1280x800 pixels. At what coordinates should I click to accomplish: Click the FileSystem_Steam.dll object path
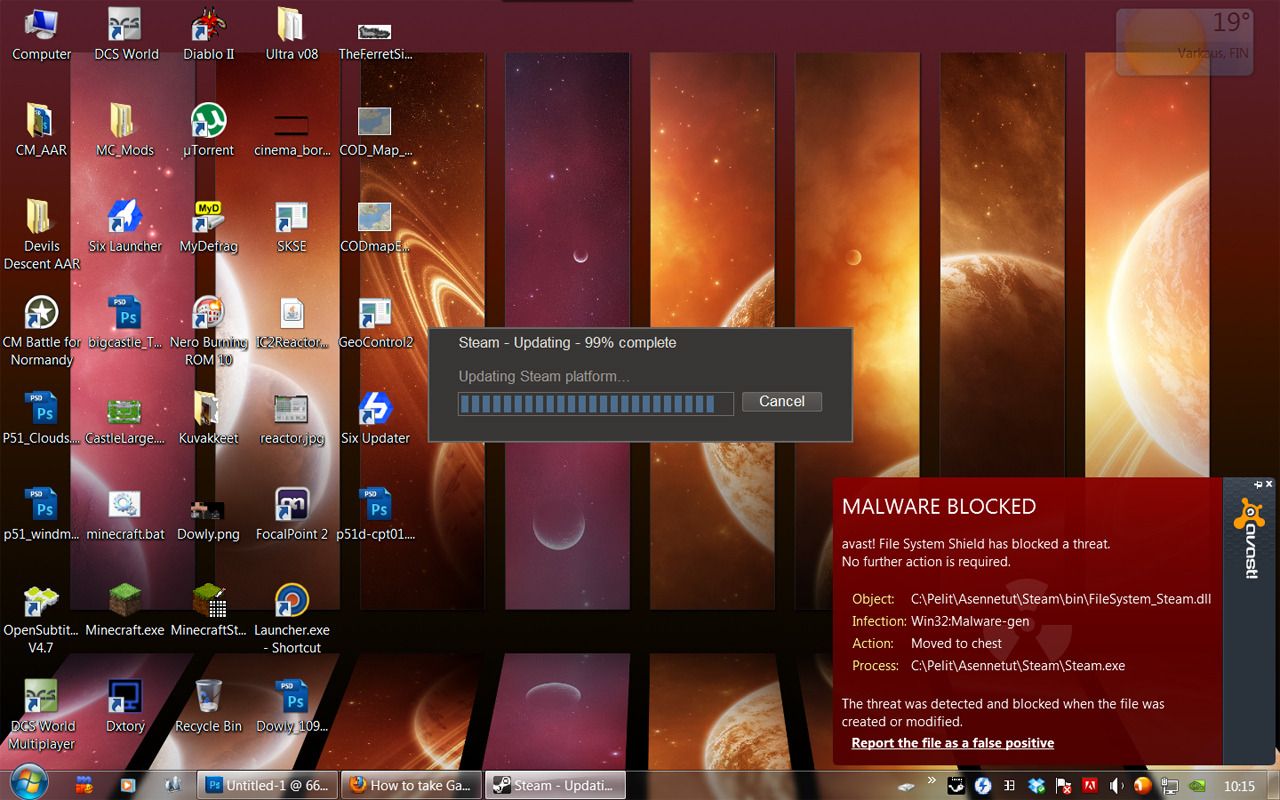[1061, 599]
